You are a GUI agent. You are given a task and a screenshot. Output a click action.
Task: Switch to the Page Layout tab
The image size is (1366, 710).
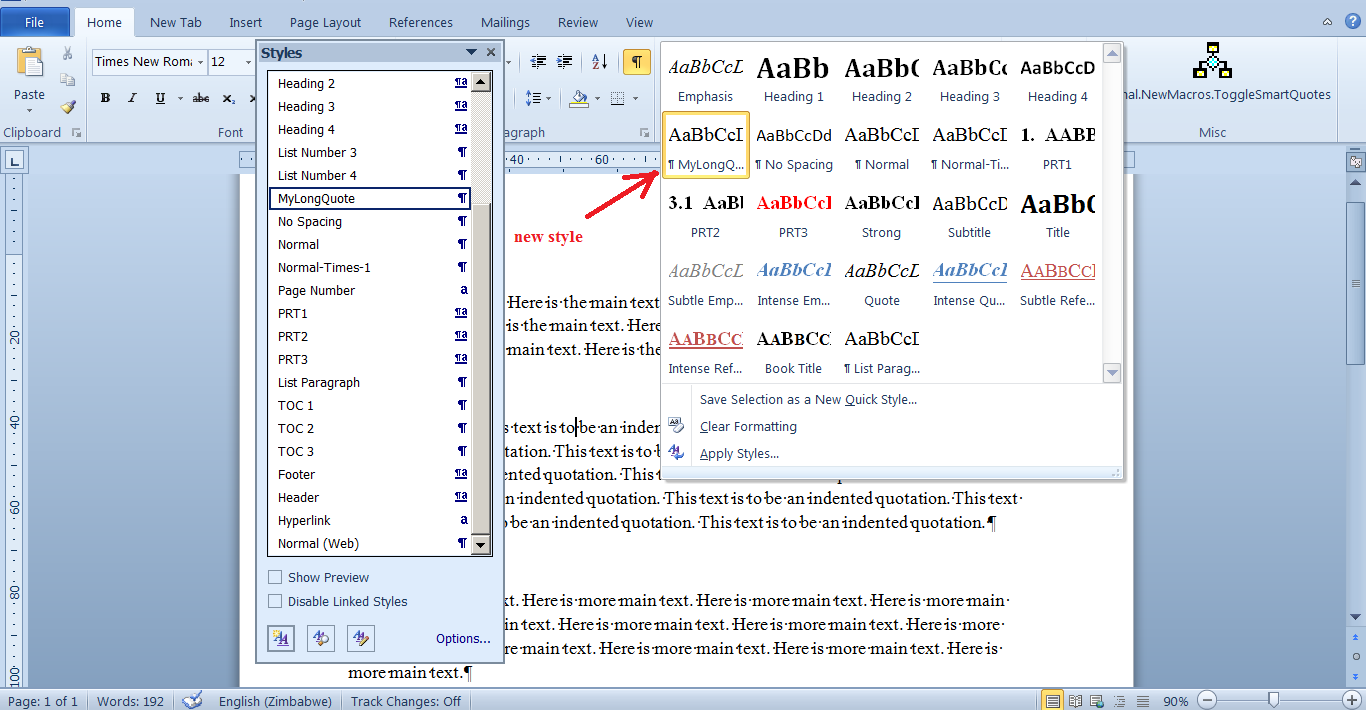pyautogui.click(x=325, y=22)
